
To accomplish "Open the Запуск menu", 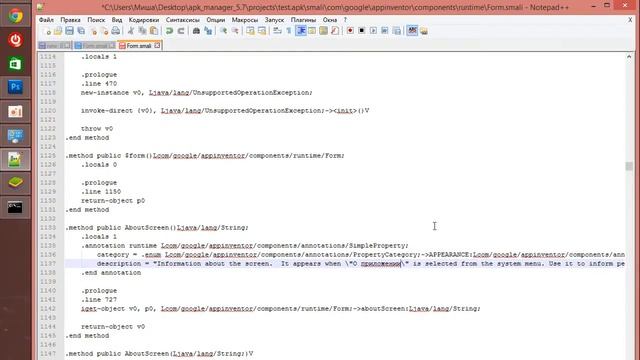I will click(274, 20).
